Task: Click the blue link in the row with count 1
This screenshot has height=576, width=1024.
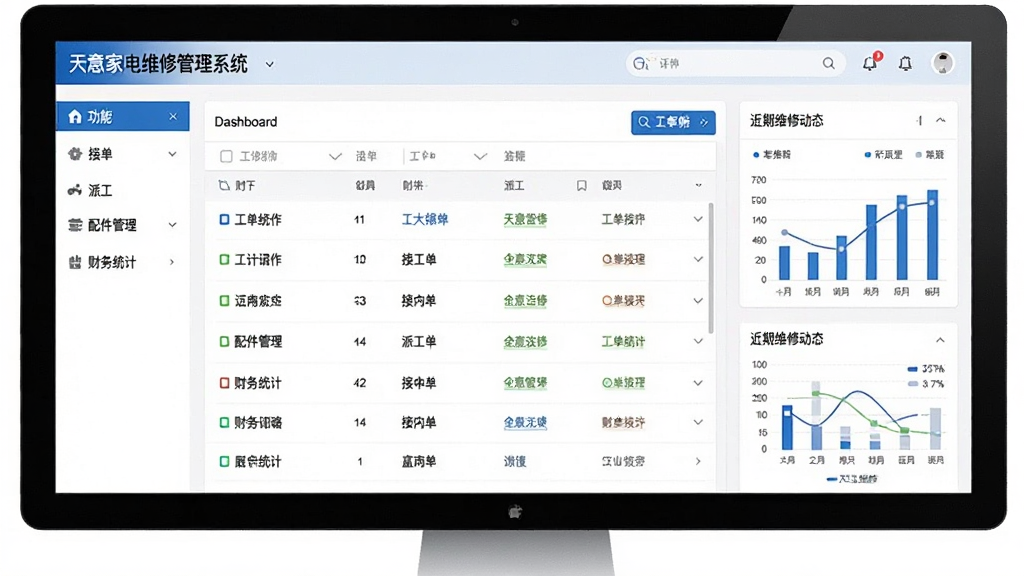Action: click(x=515, y=462)
